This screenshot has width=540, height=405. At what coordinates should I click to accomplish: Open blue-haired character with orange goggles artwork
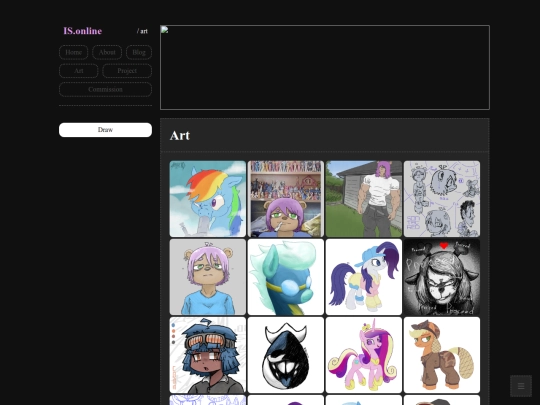(x=208, y=355)
